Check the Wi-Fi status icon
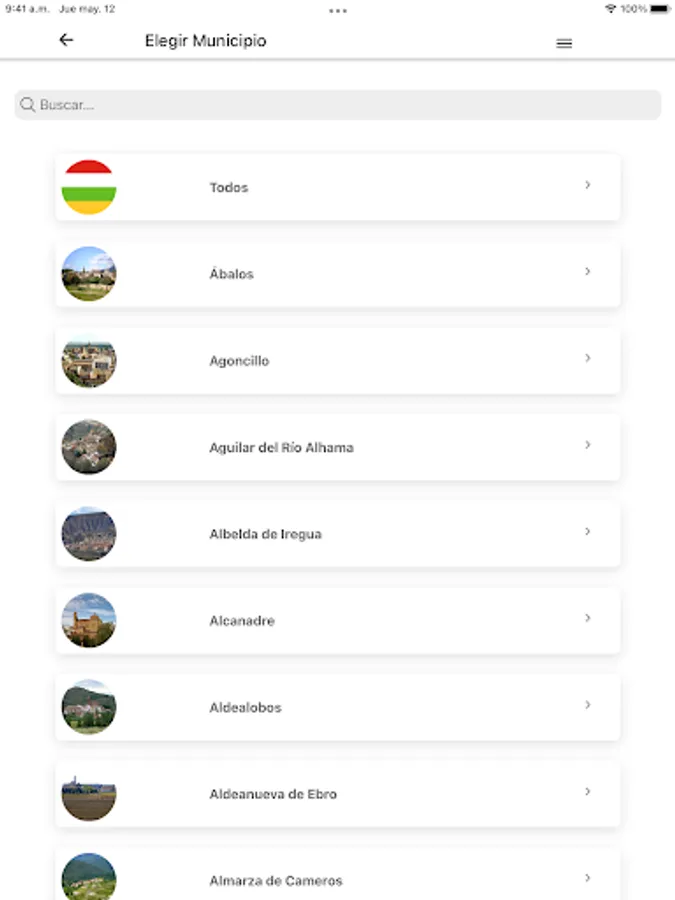This screenshot has width=675, height=900. [x=611, y=9]
